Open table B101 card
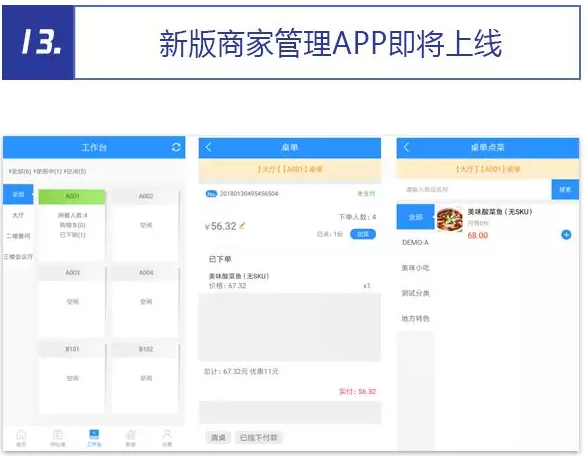The height and width of the screenshot is (456, 587). pyautogui.click(x=72, y=378)
